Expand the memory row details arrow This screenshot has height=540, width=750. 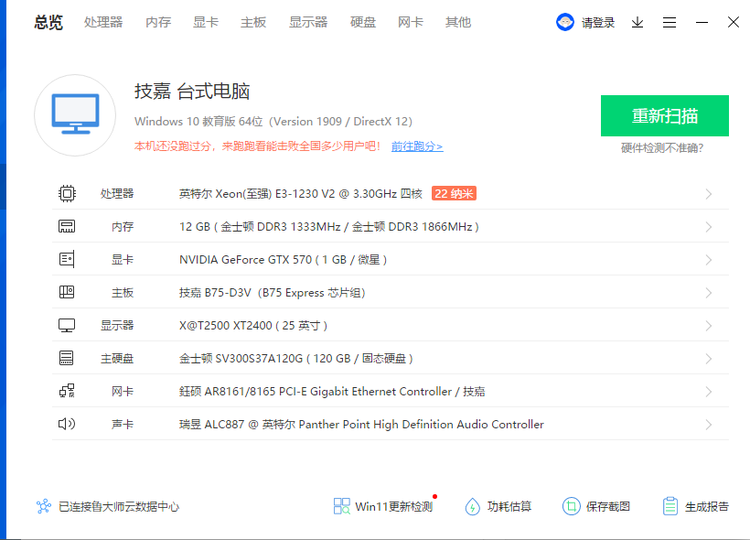click(708, 227)
